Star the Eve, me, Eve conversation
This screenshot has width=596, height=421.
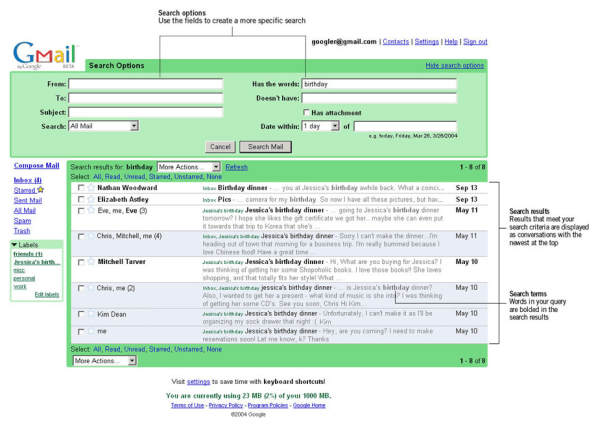(x=91, y=210)
